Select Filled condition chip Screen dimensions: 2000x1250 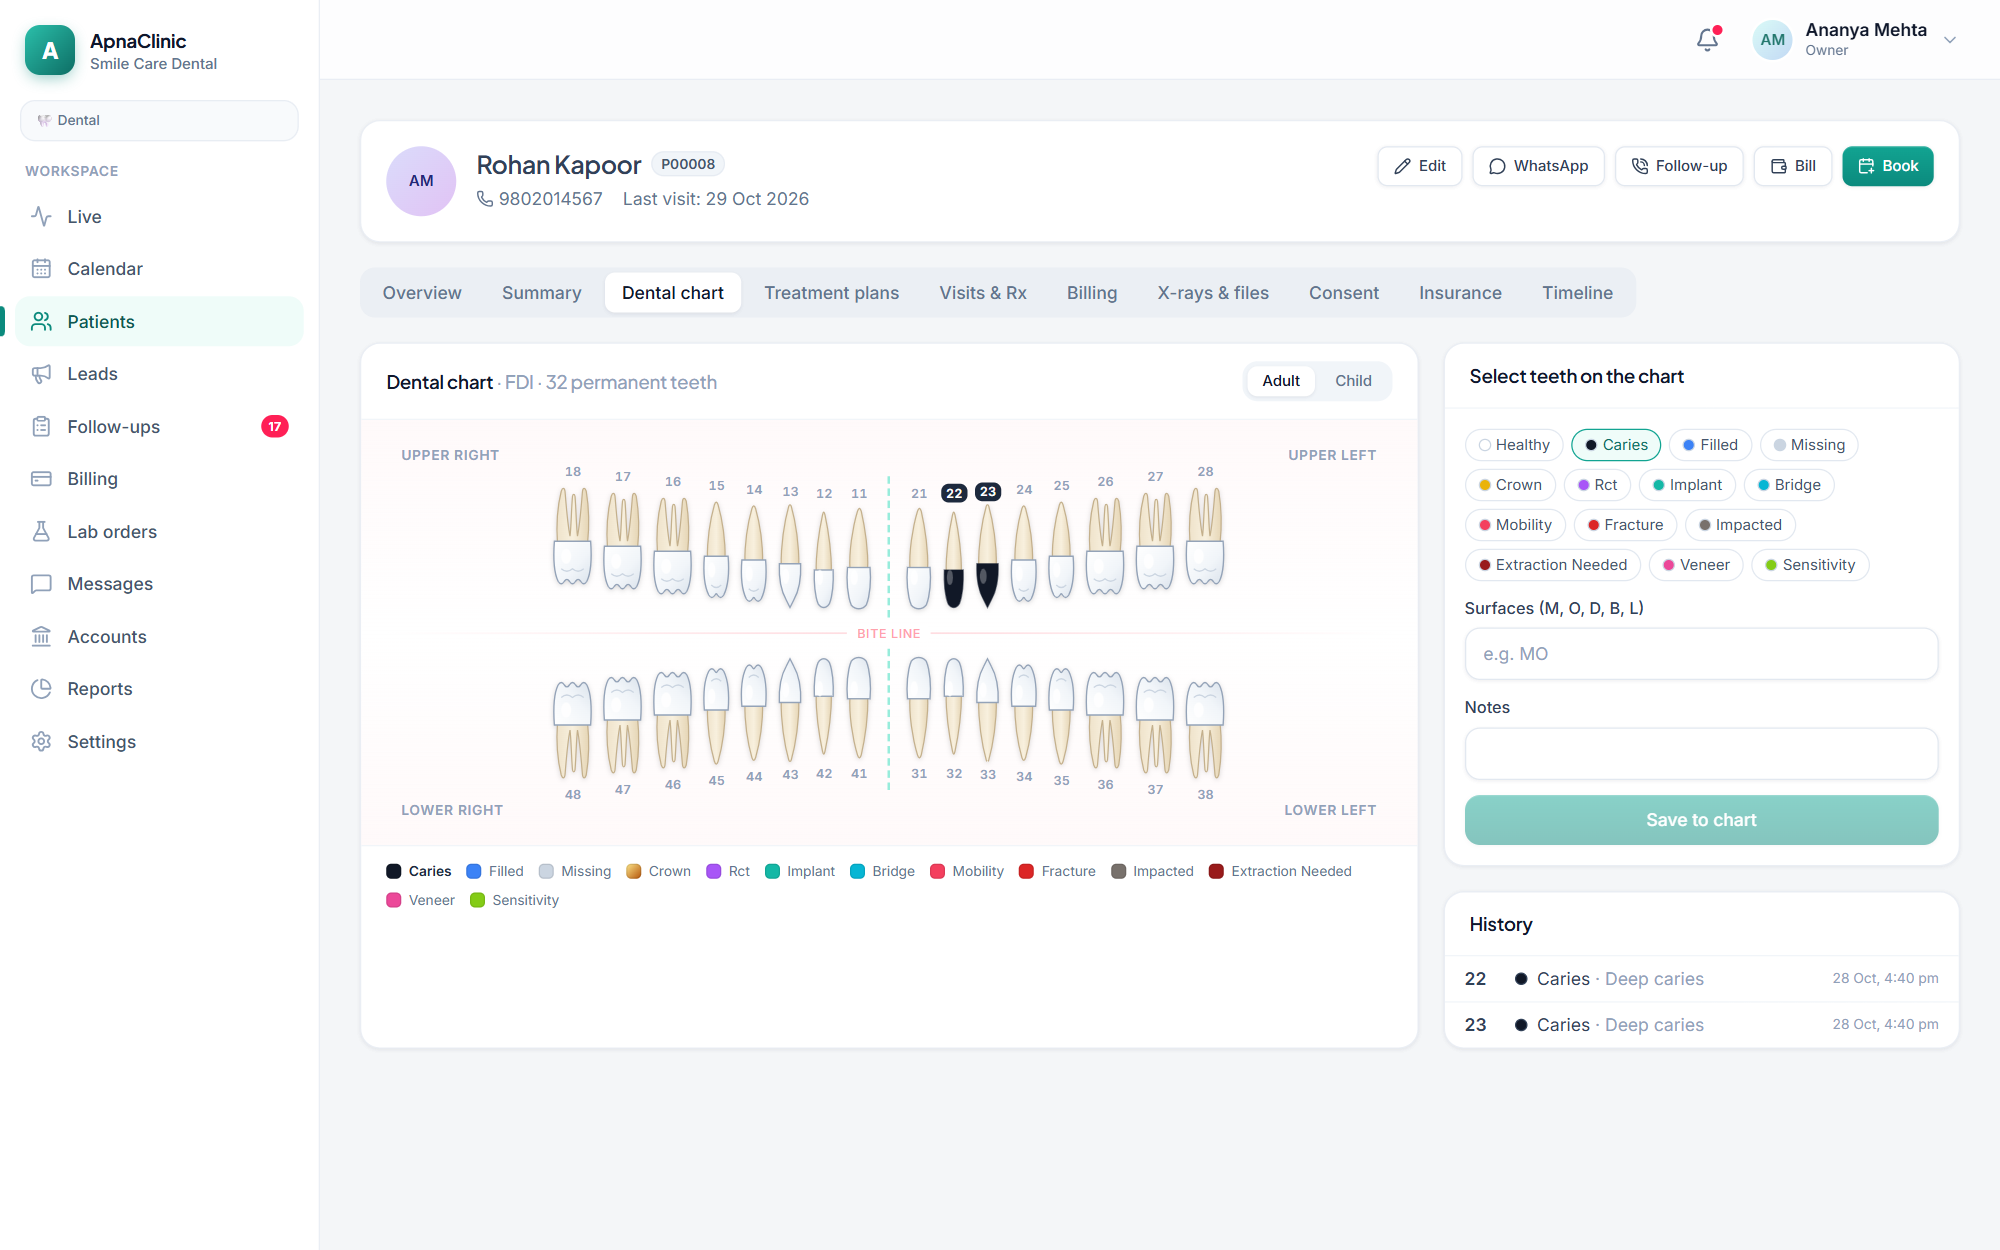coord(1710,445)
